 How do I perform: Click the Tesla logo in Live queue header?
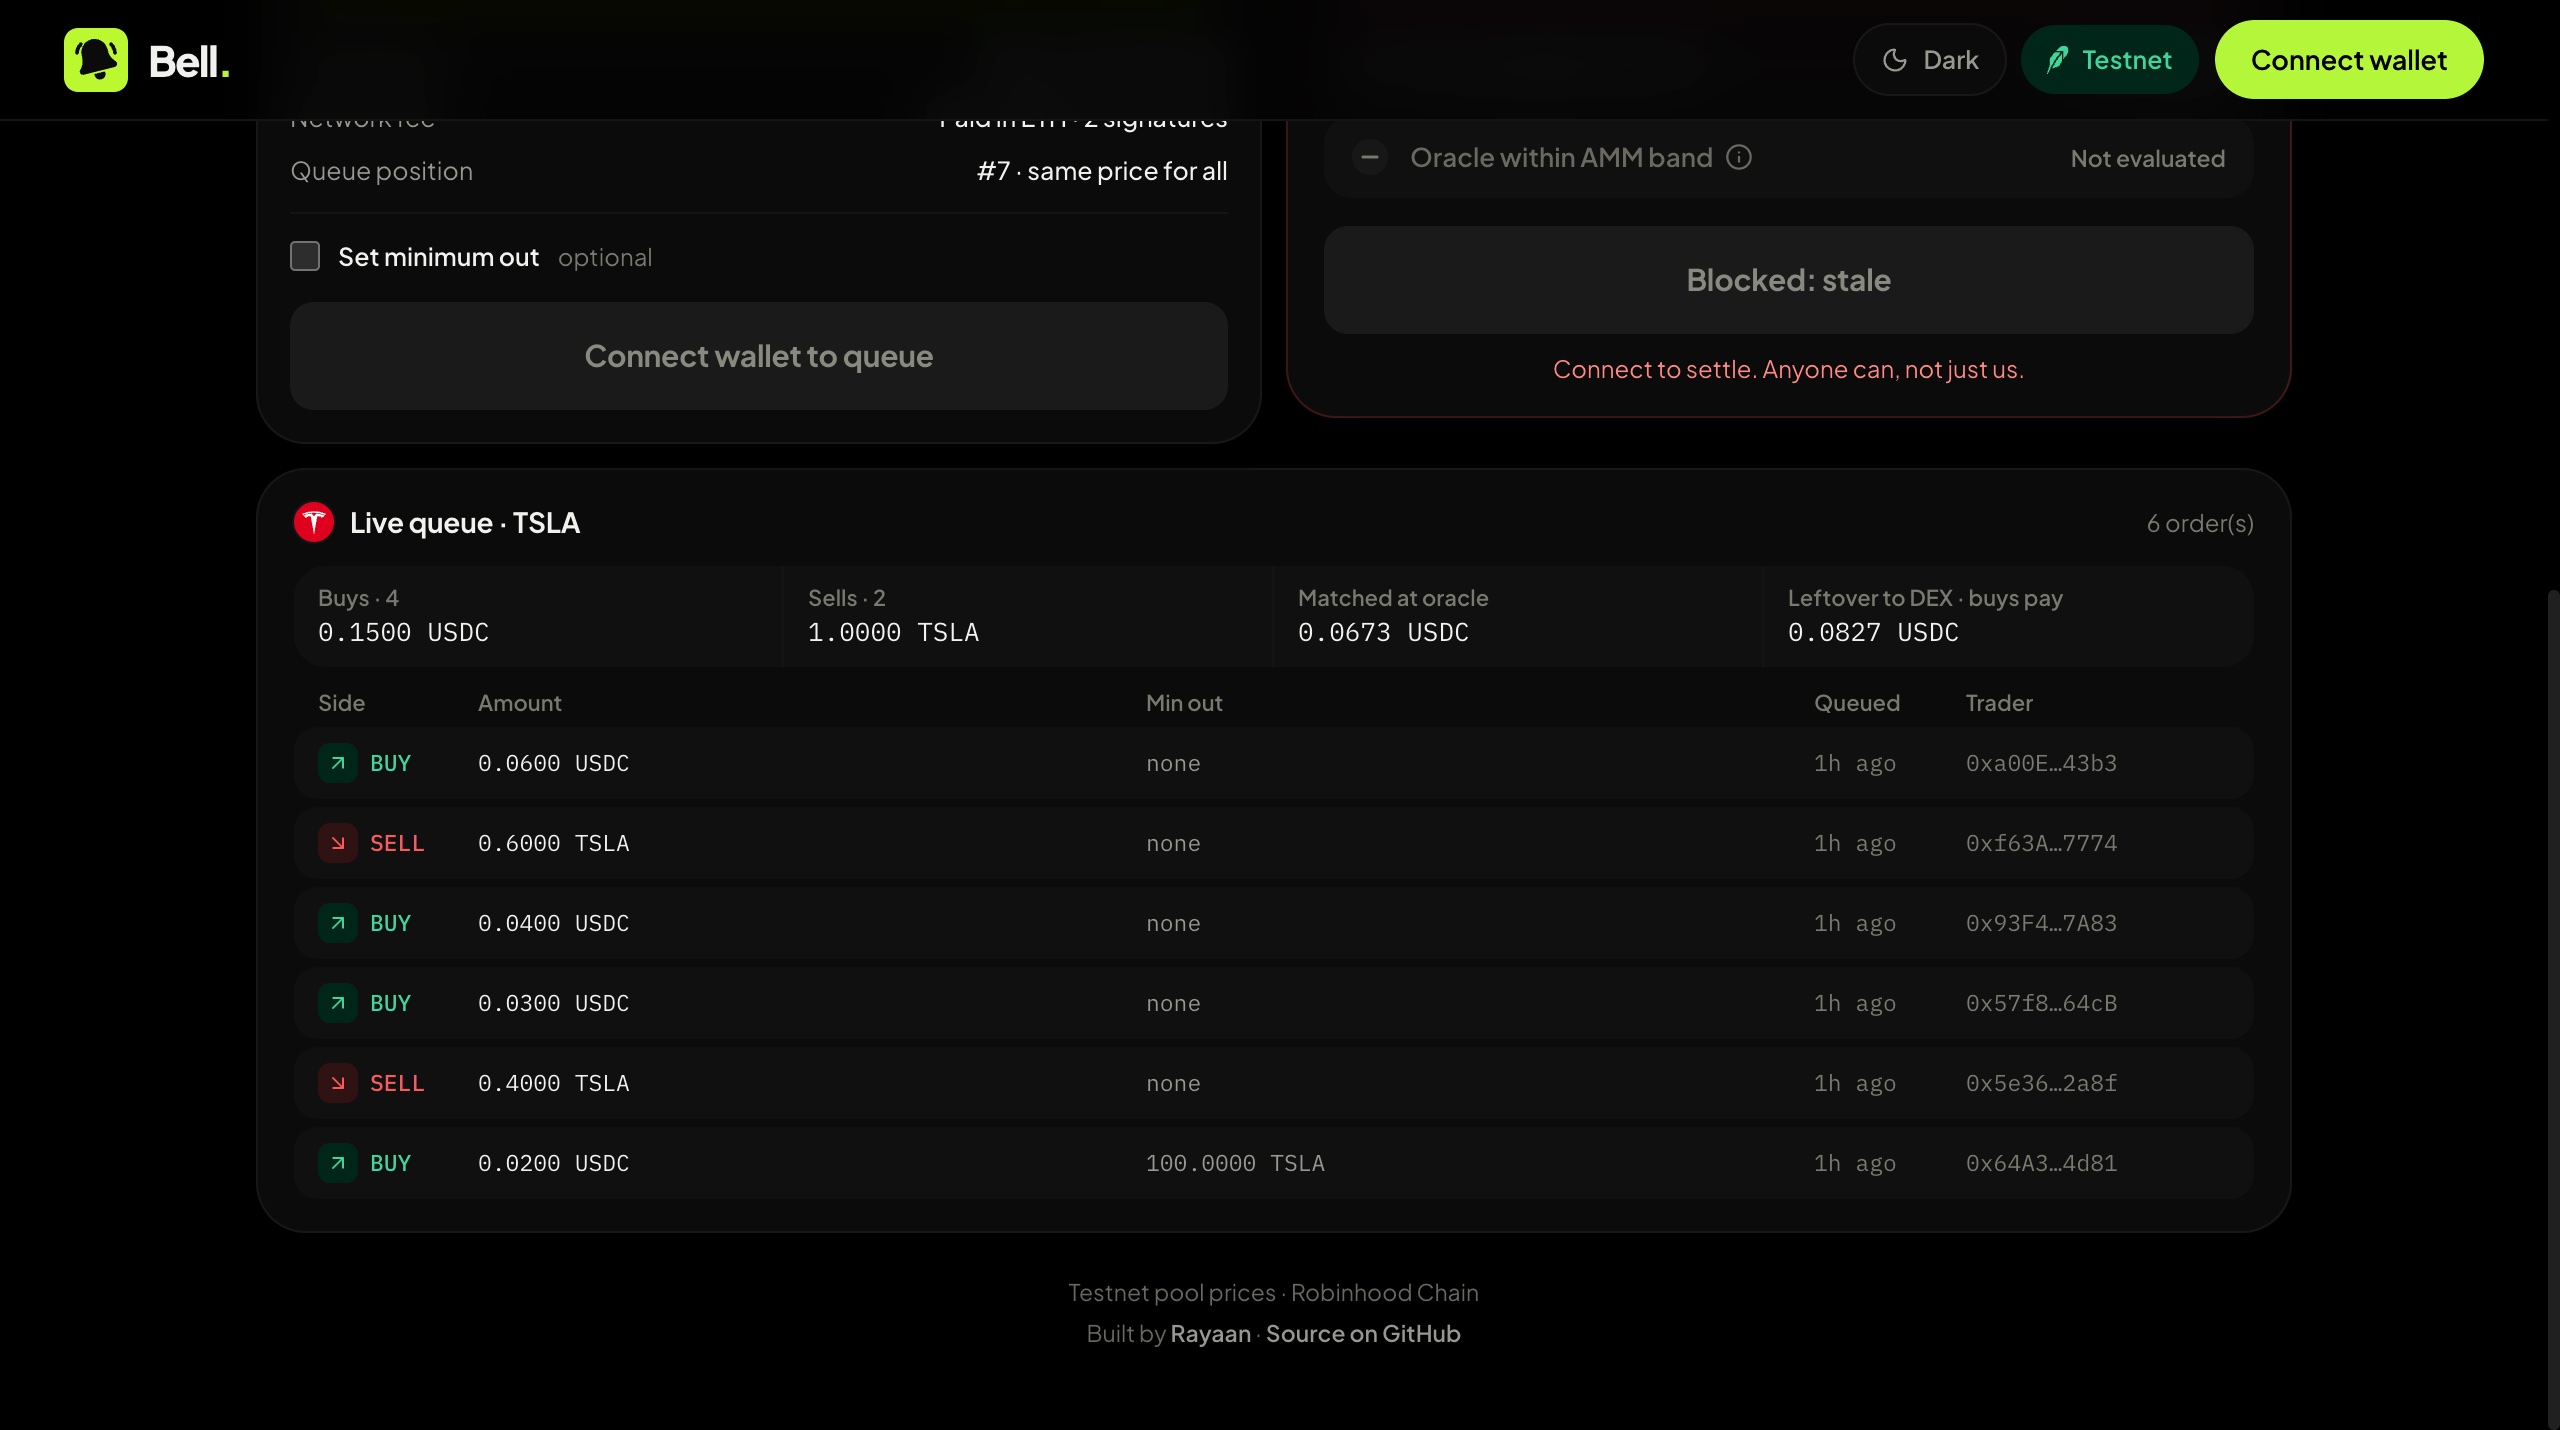pyautogui.click(x=314, y=522)
